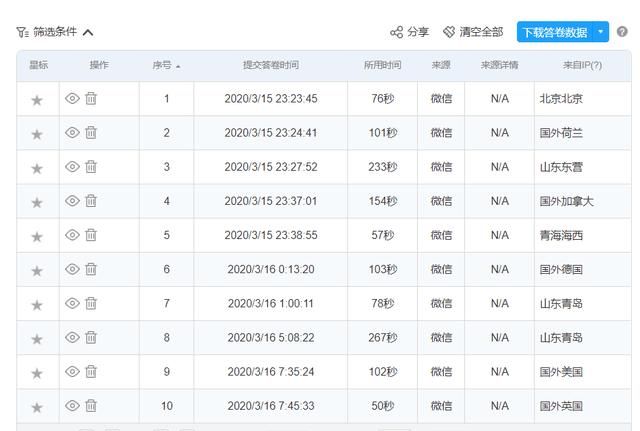Screen dimensions: 640x431
Task: Click trash icon for row 6
Action: point(91,269)
